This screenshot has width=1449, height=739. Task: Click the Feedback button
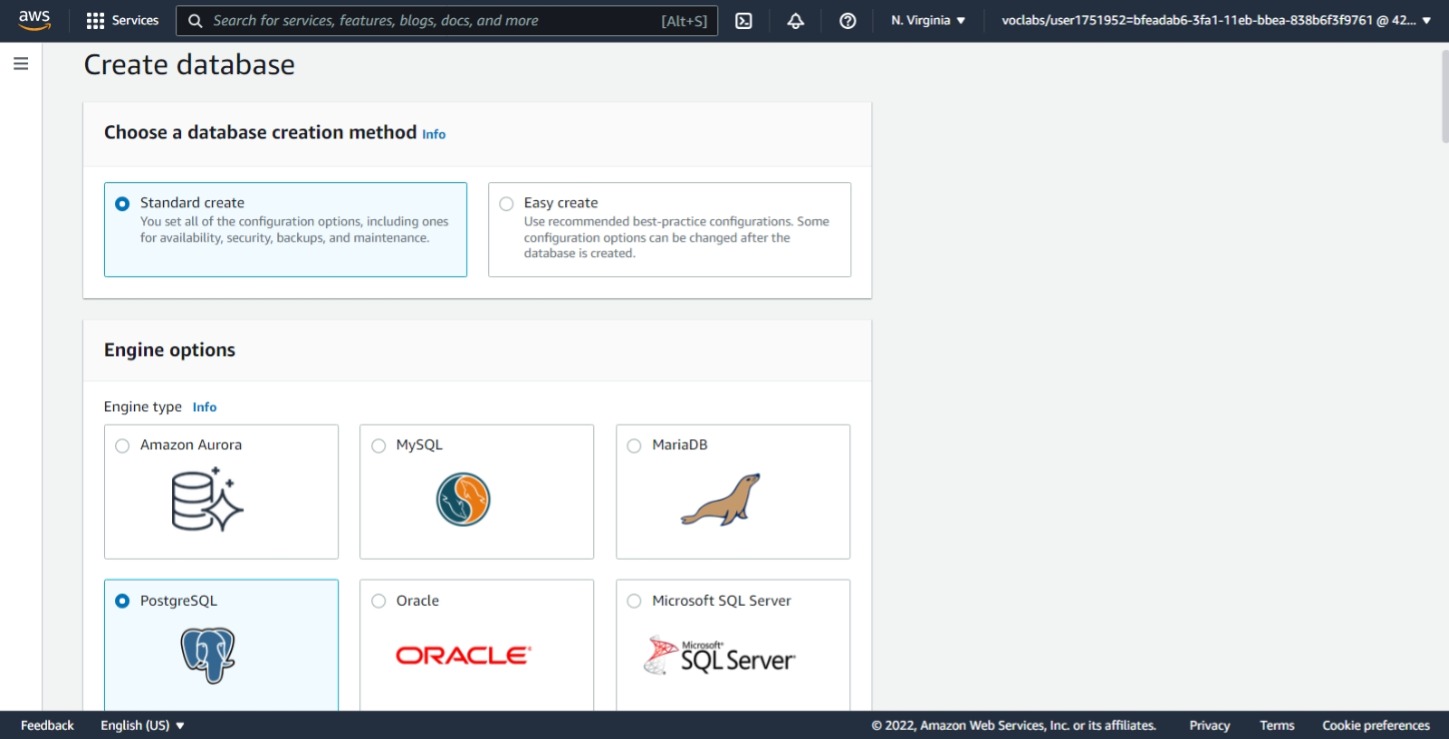point(46,725)
